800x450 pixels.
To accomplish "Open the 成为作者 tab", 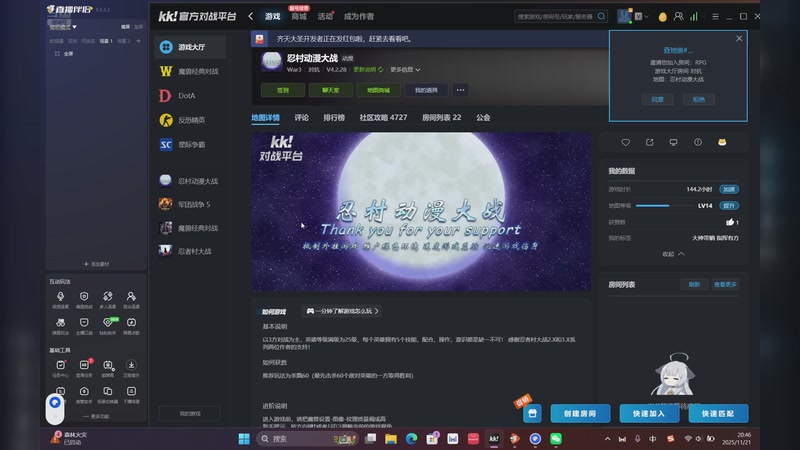I will (359, 16).
